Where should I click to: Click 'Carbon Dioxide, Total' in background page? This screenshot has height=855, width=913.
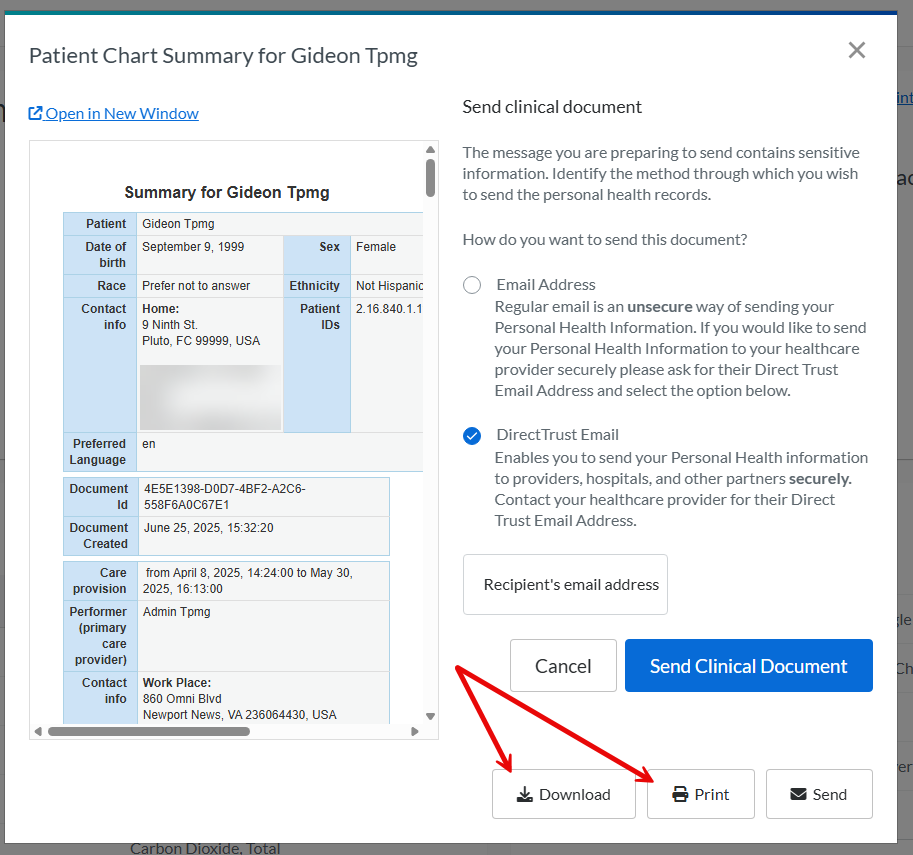point(205,849)
